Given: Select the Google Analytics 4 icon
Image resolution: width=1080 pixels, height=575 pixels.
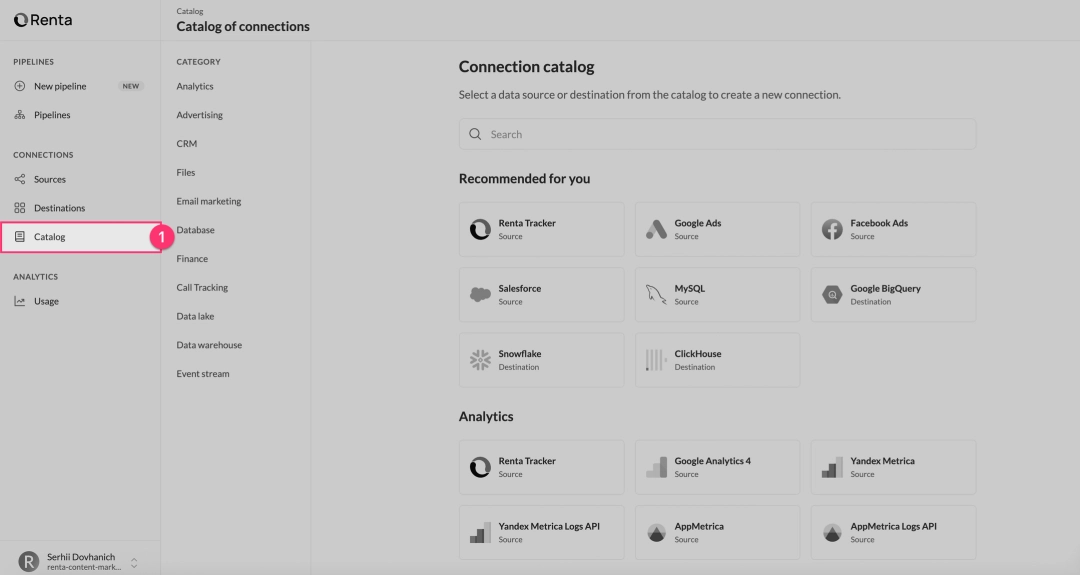Looking at the screenshot, I should coord(656,467).
